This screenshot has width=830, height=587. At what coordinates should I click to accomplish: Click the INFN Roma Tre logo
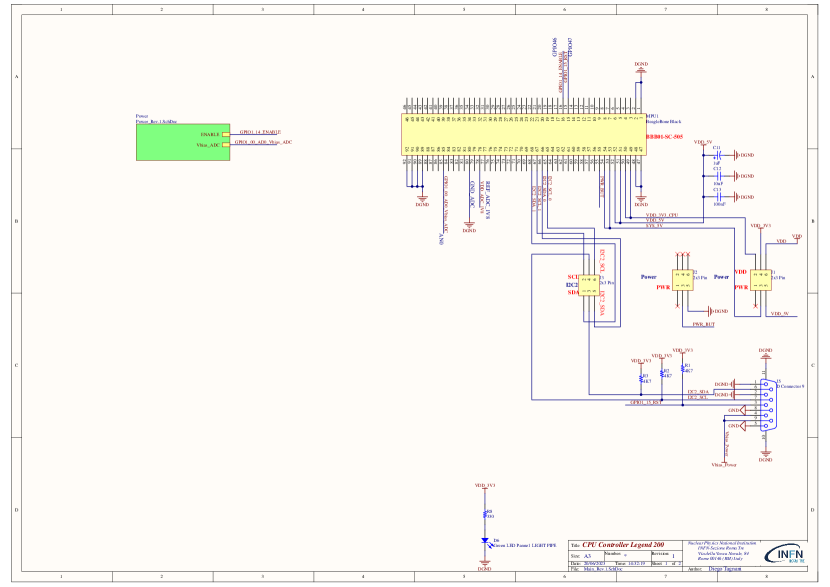click(x=787, y=555)
